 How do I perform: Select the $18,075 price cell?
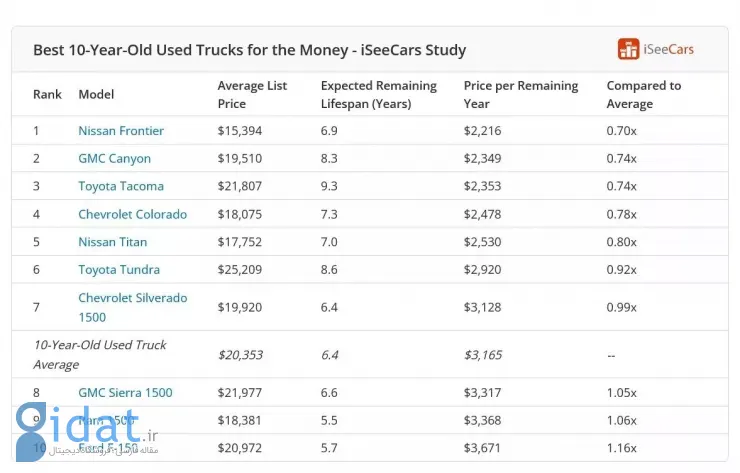(x=240, y=214)
